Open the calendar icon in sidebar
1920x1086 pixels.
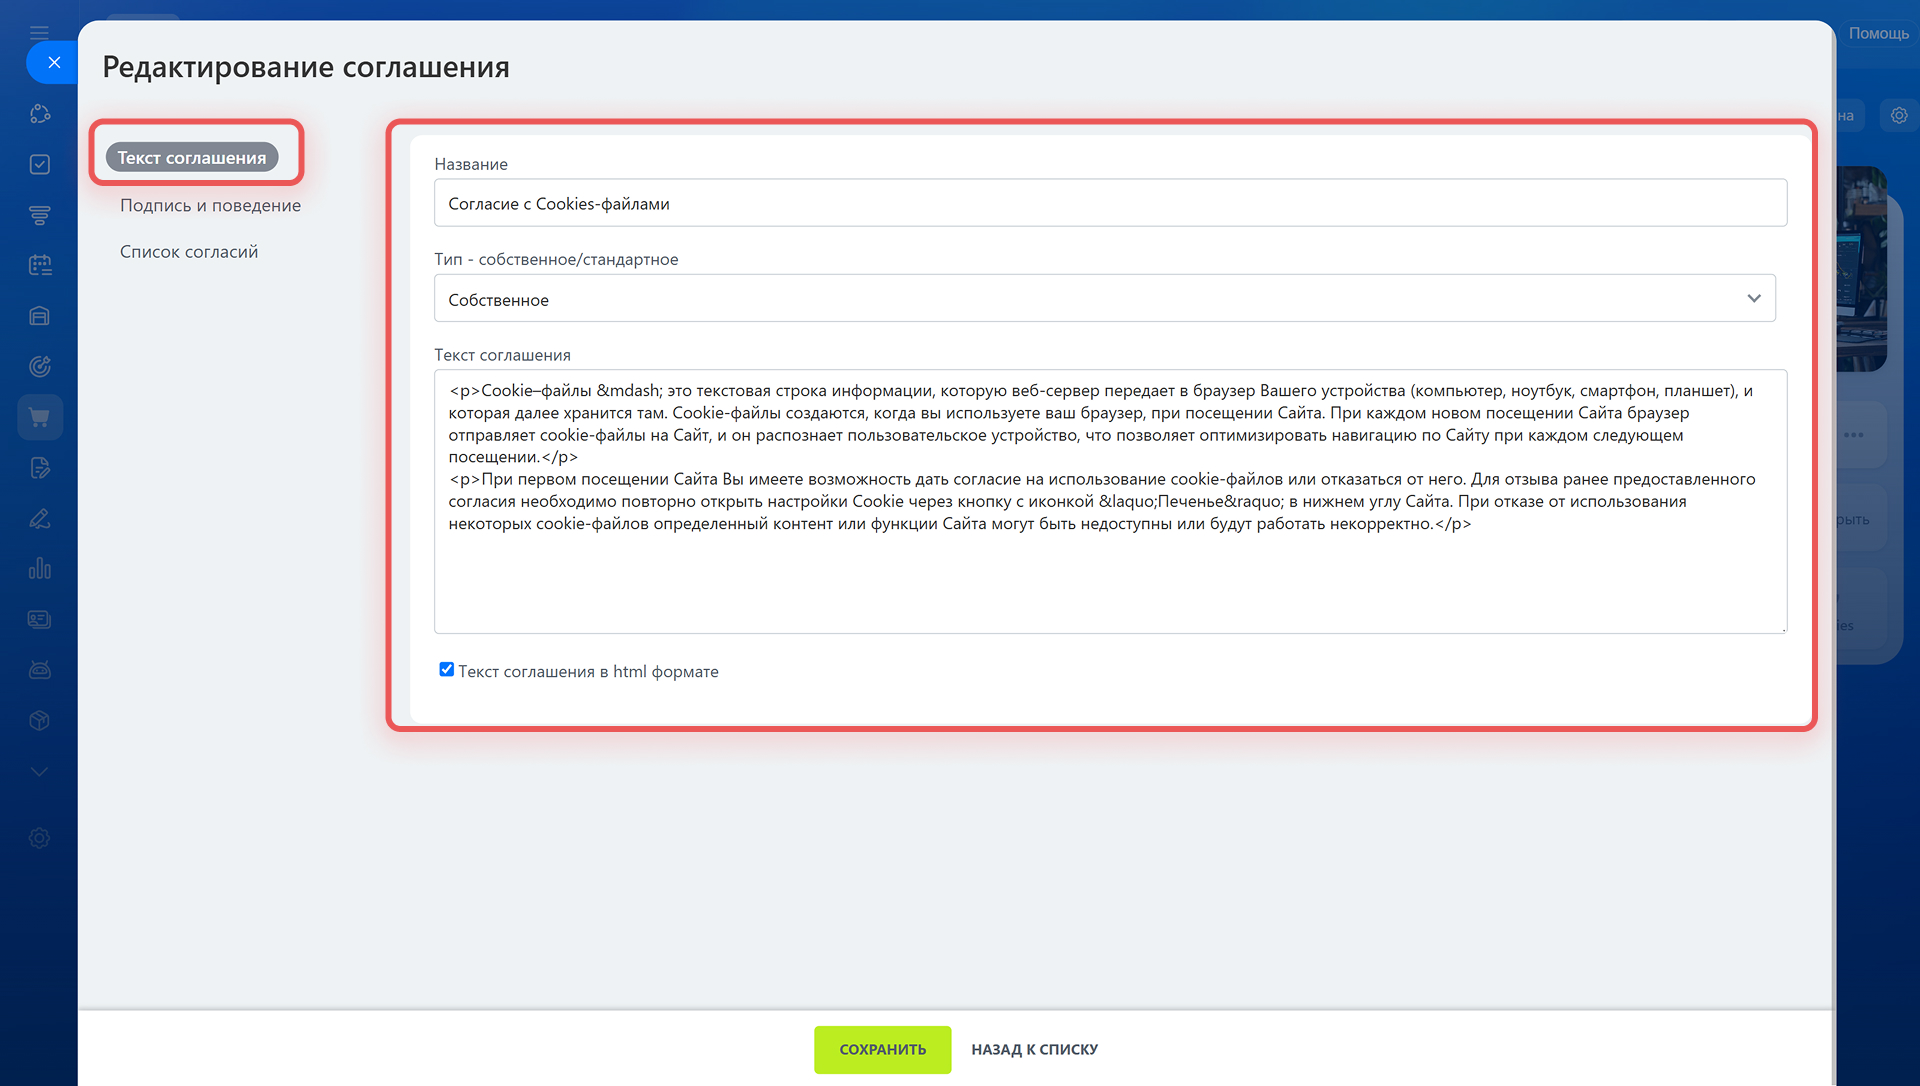(x=40, y=265)
